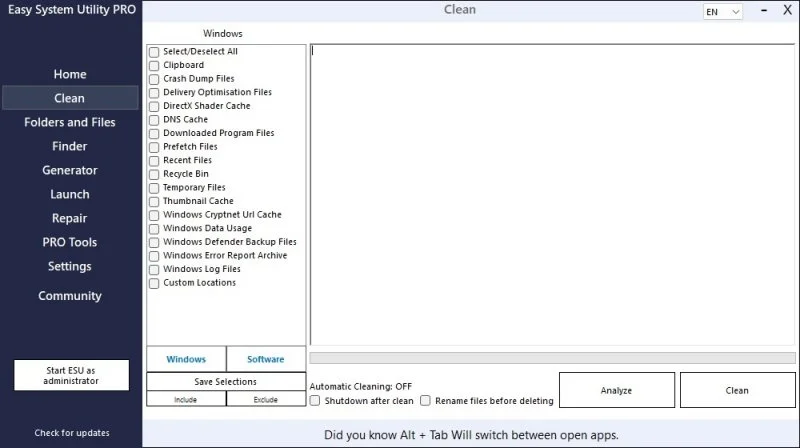Go to the Repair section

[x=70, y=218]
